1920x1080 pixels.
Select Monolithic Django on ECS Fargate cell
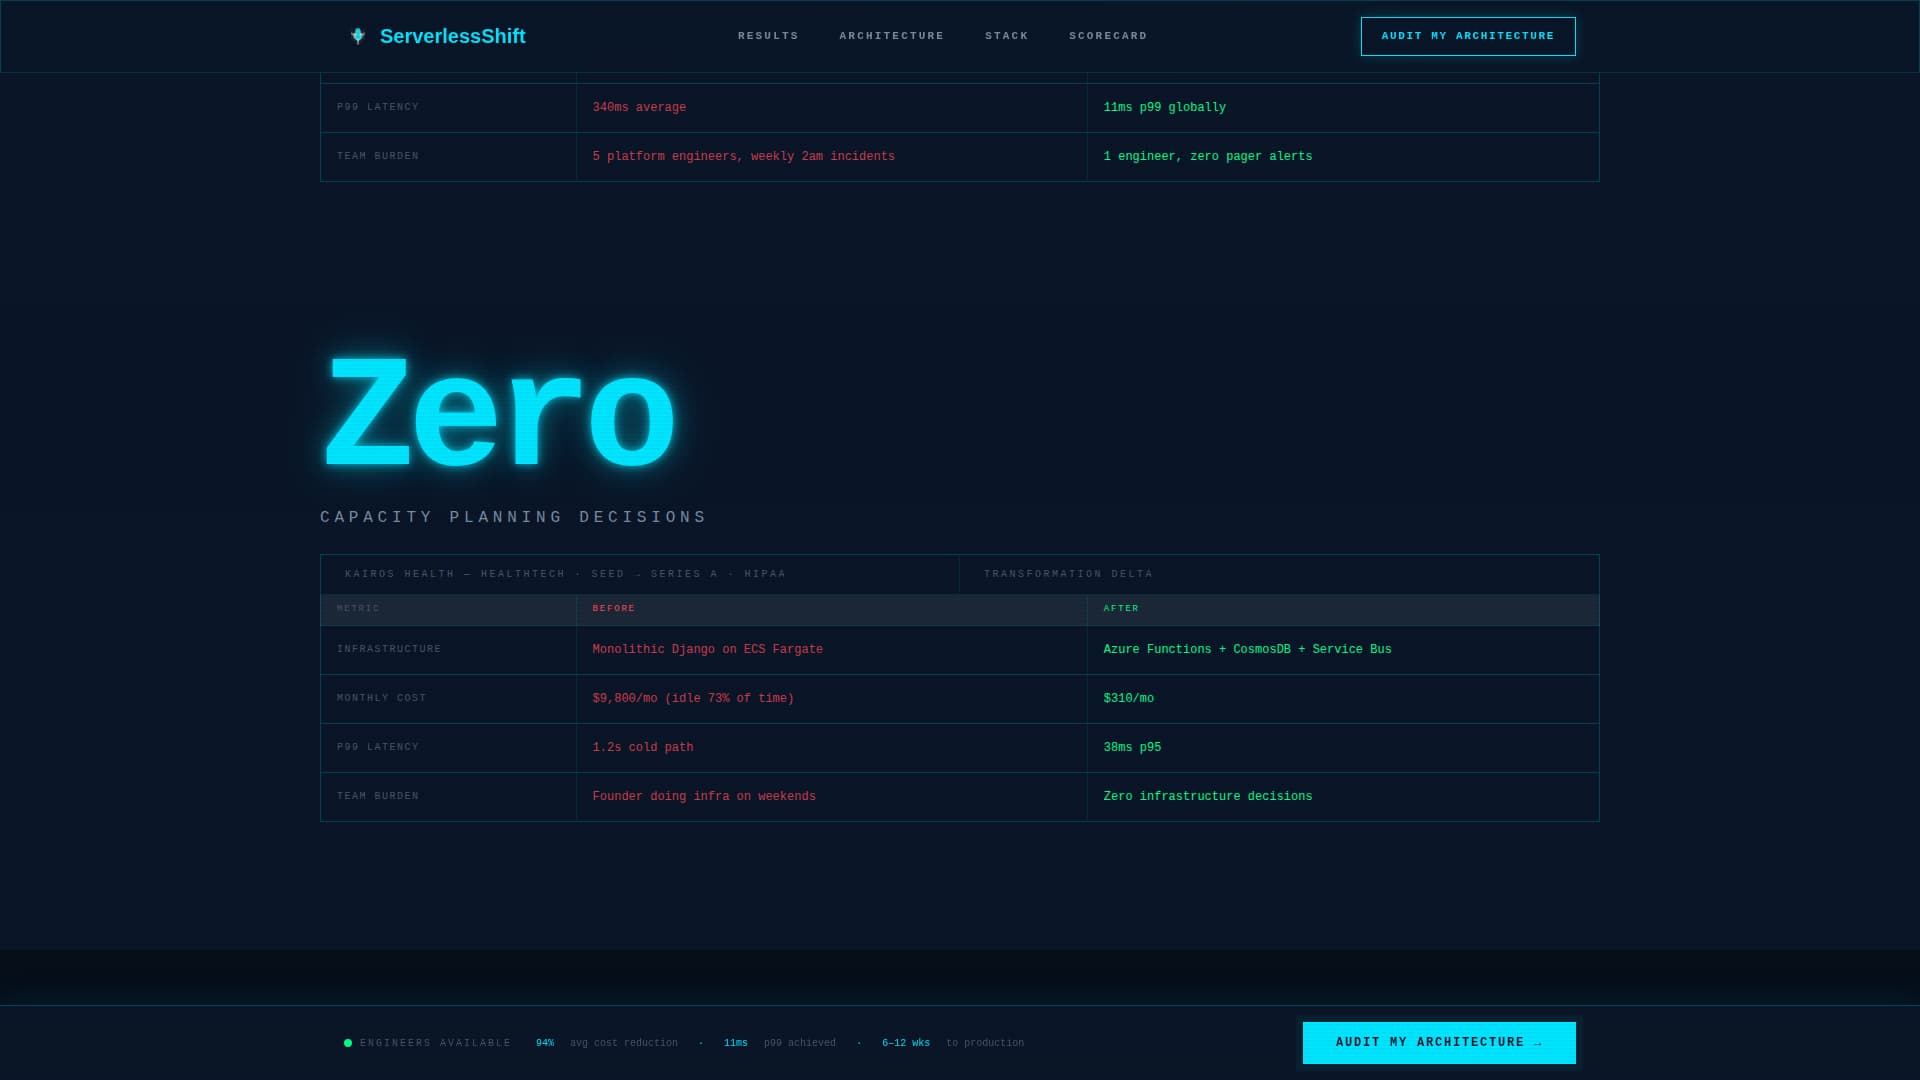coord(831,650)
